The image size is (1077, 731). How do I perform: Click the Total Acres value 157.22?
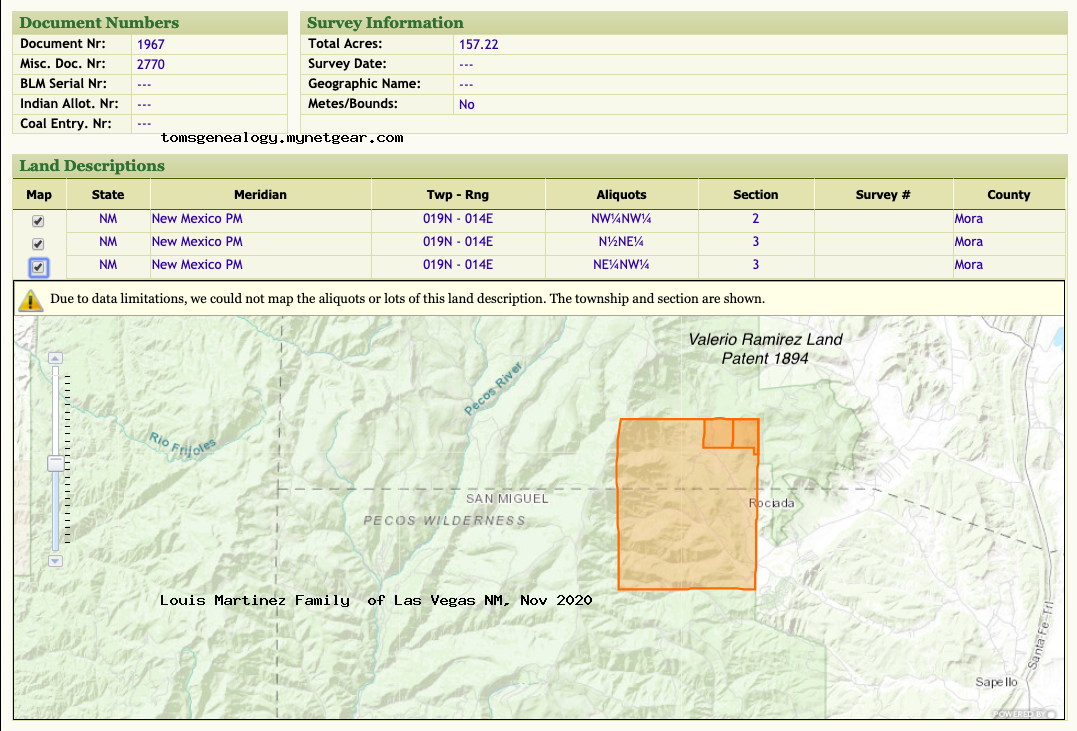(x=478, y=44)
